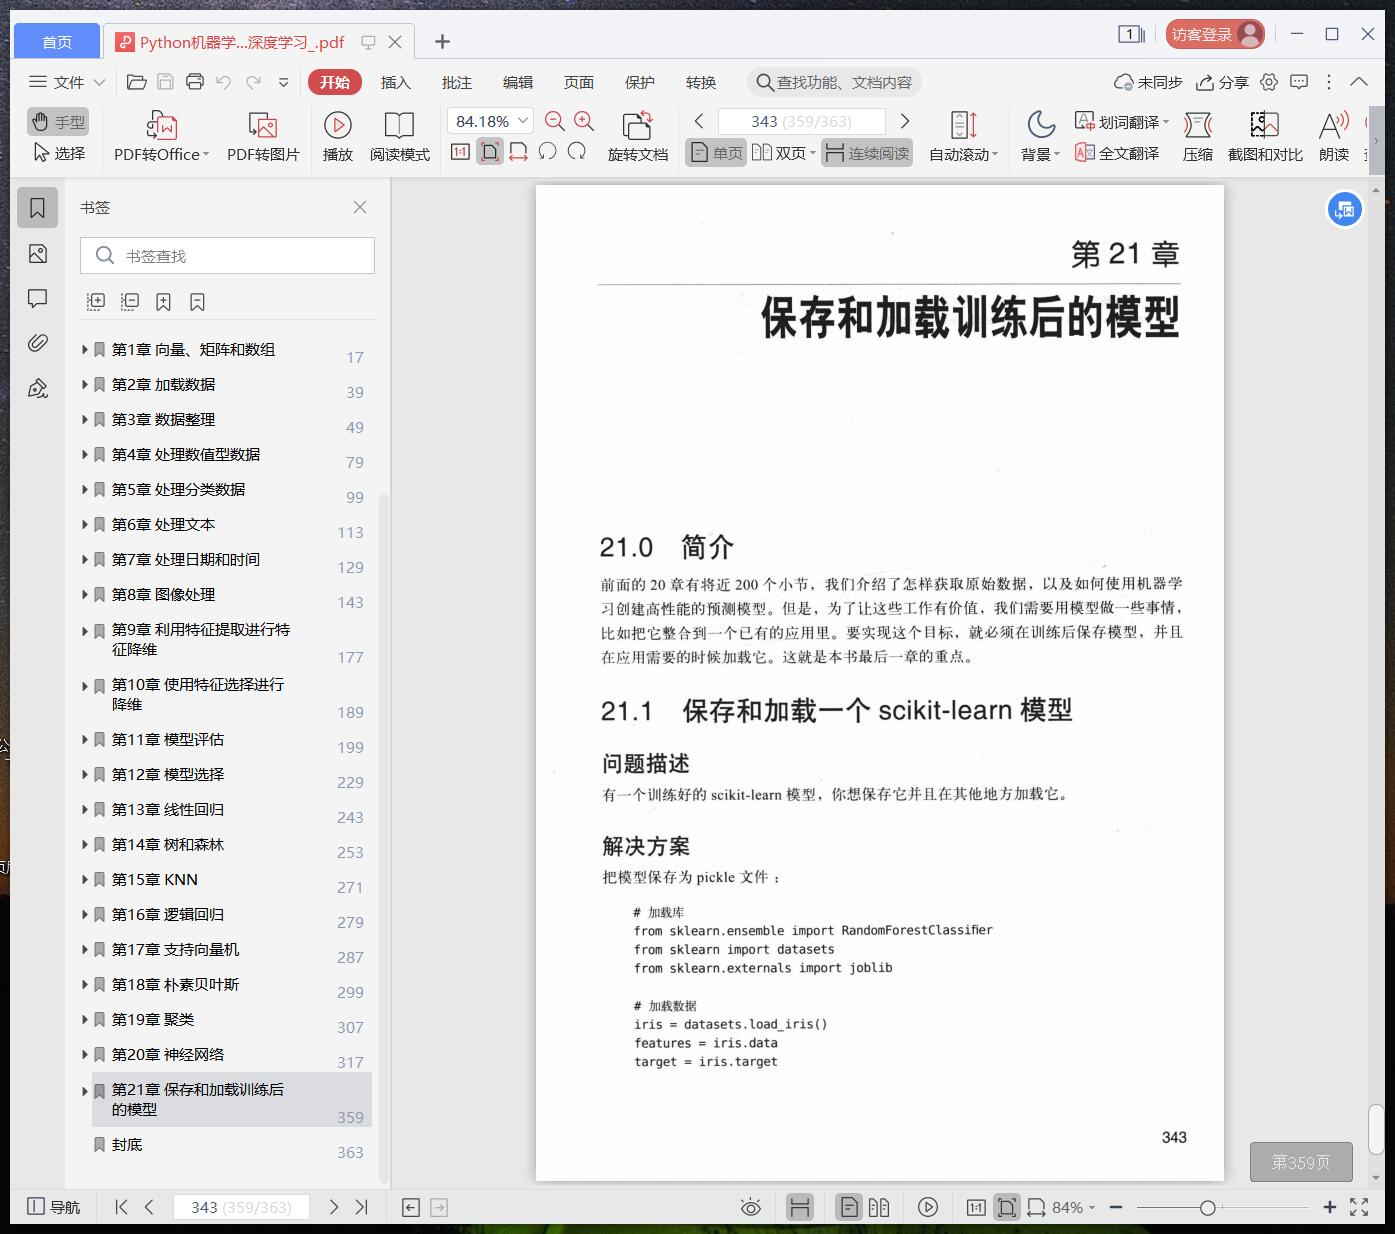
Task: Open 全文翻译 full-text translation
Action: [1117, 153]
